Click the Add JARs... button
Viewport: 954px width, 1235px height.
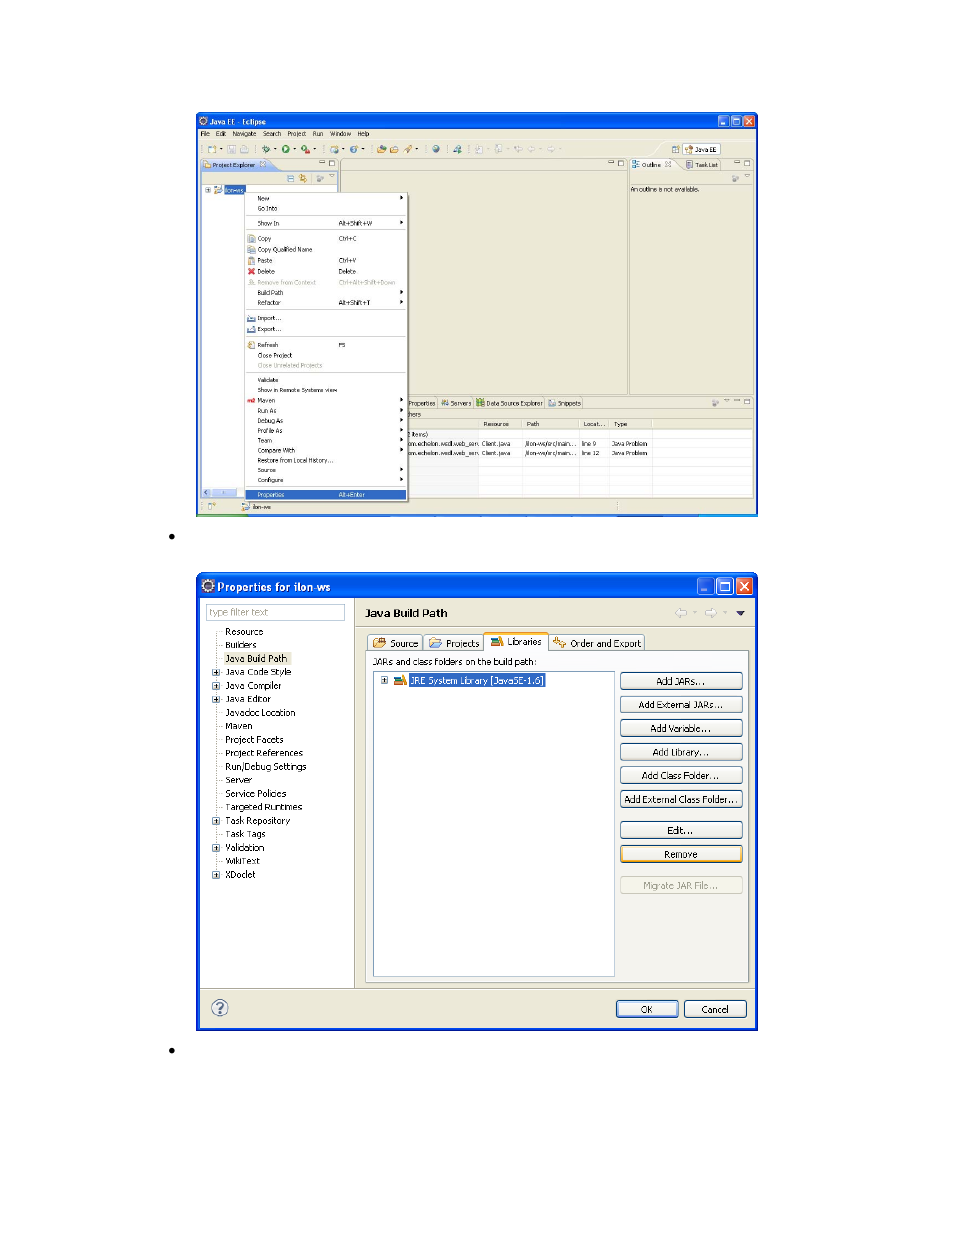681,681
